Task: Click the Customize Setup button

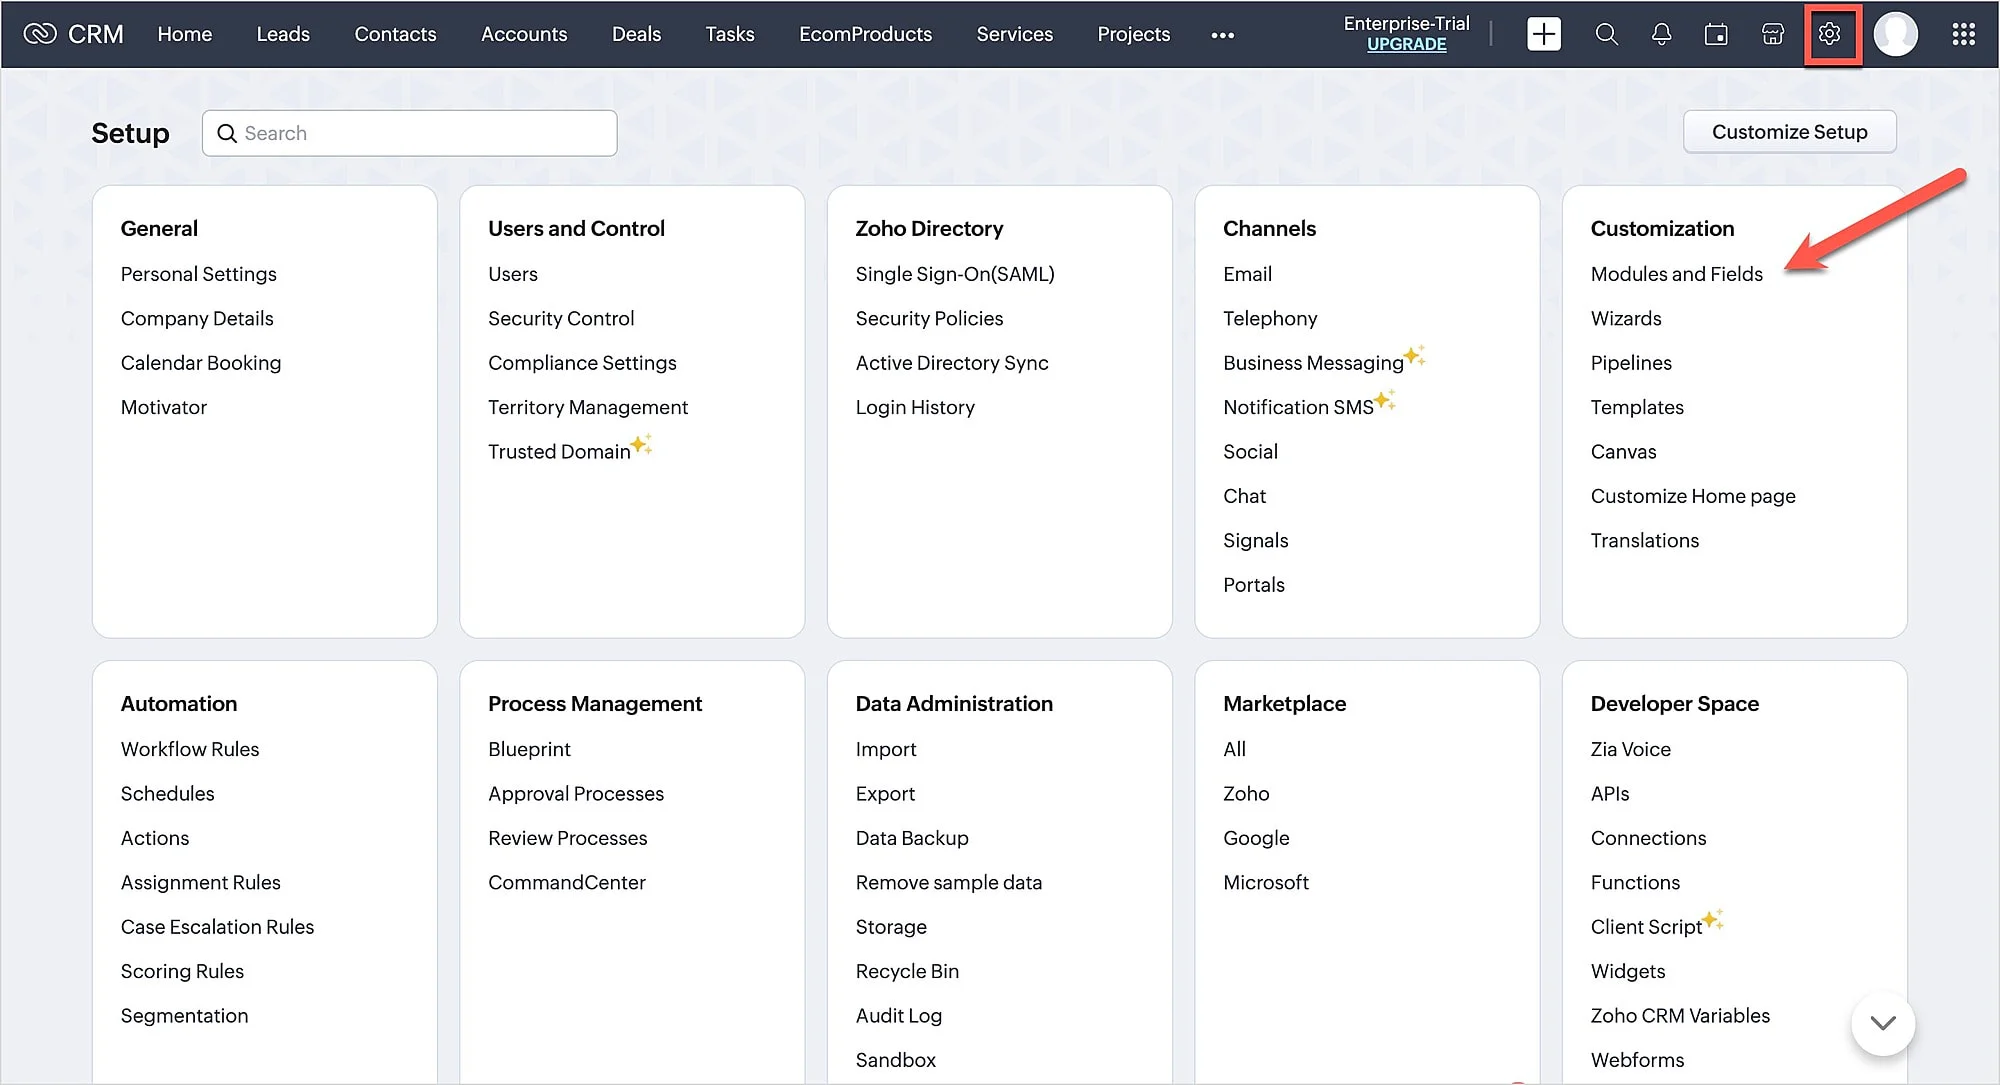Action: tap(1789, 132)
